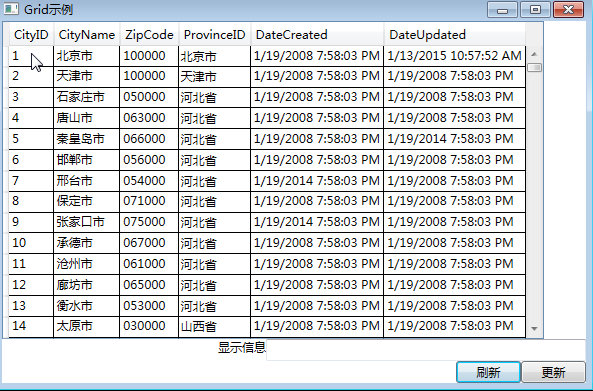
Task: Select the 石家庄市 city name cell
Action: [87, 97]
